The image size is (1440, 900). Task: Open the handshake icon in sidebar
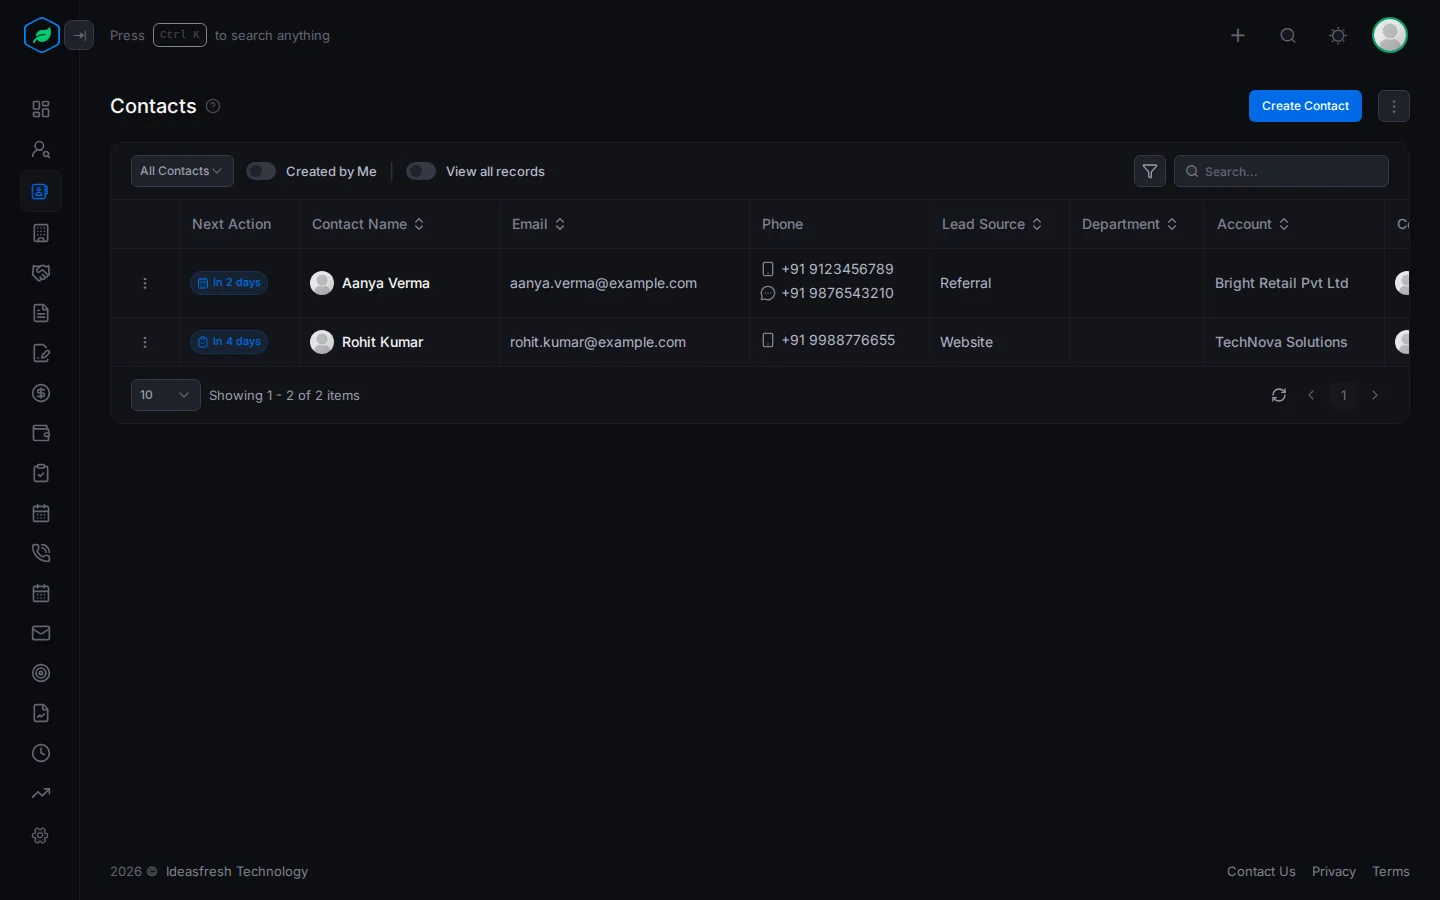pyautogui.click(x=41, y=273)
